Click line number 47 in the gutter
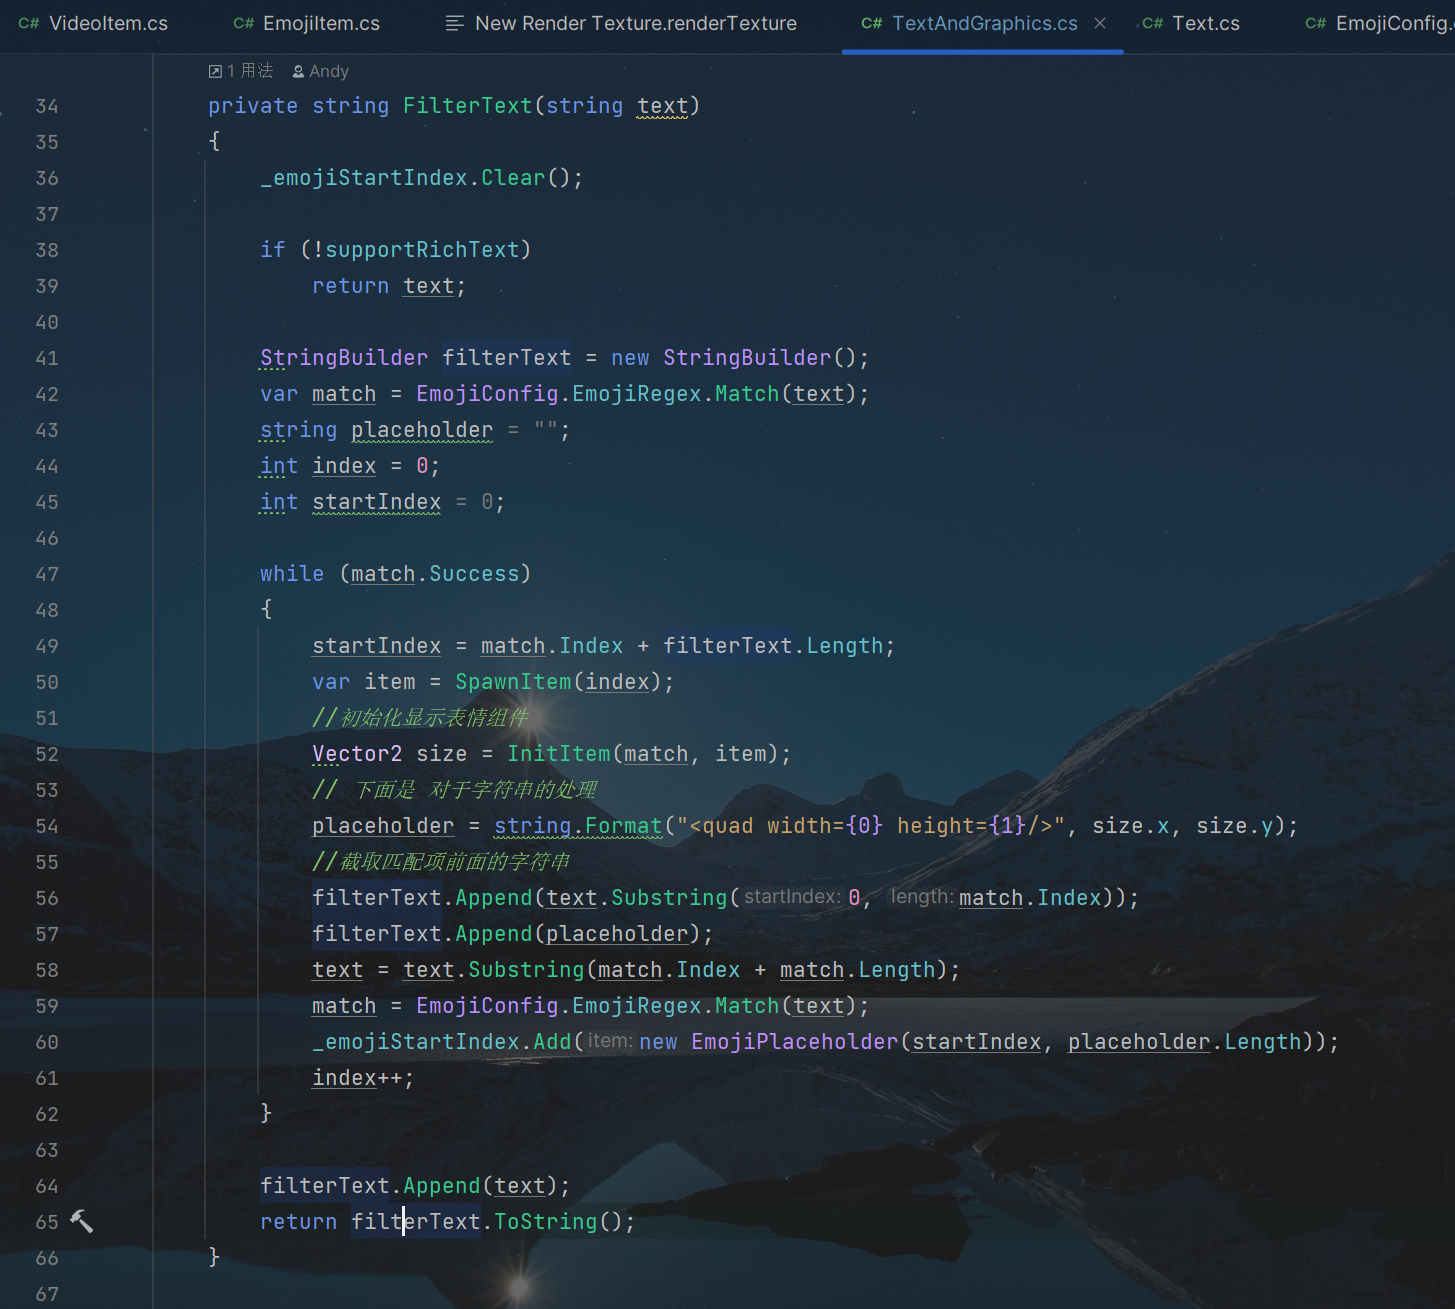The height and width of the screenshot is (1309, 1455). (47, 574)
